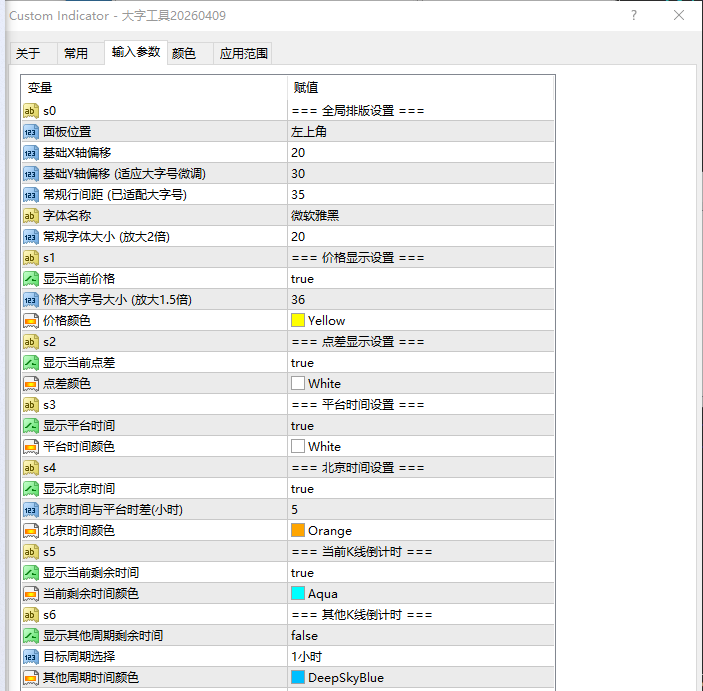The image size is (703, 691).
Task: Switch to the 常用 tab
Action: tap(81, 53)
